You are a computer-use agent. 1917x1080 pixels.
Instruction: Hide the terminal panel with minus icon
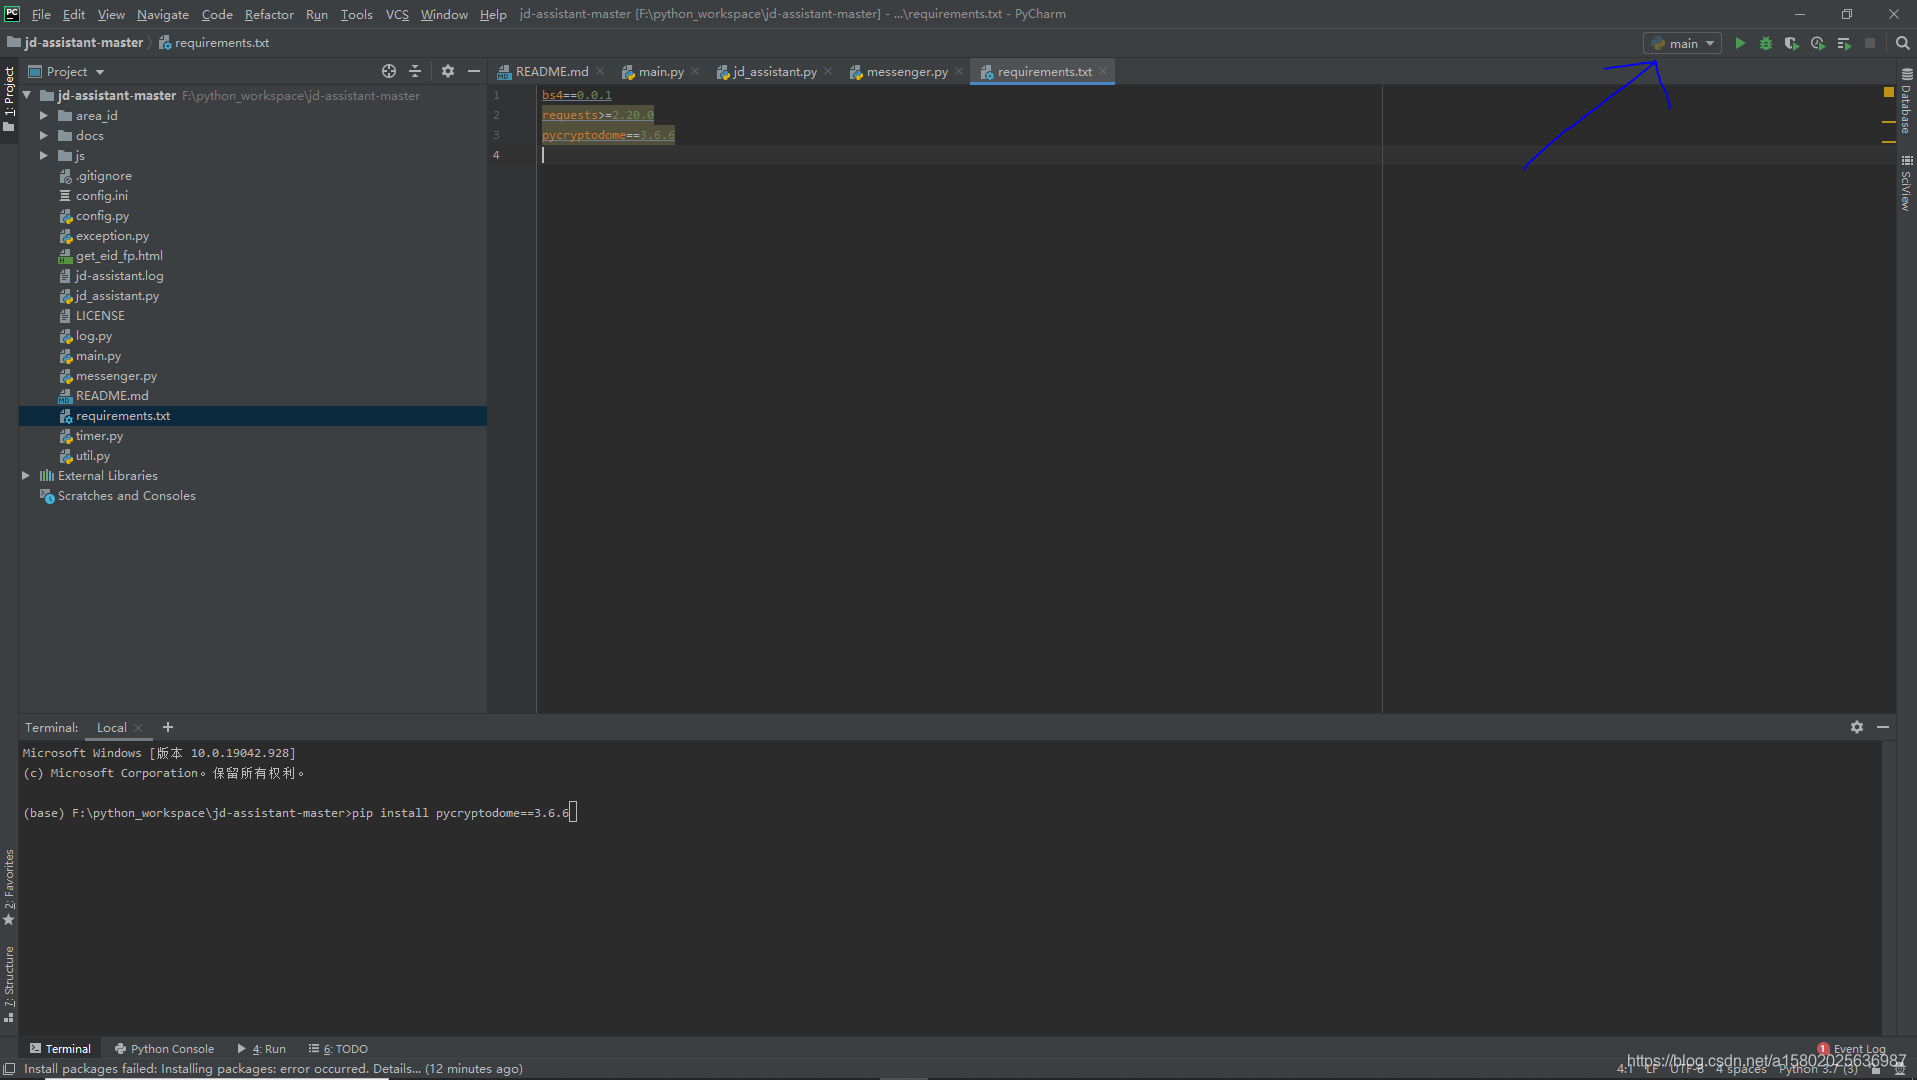1883,727
